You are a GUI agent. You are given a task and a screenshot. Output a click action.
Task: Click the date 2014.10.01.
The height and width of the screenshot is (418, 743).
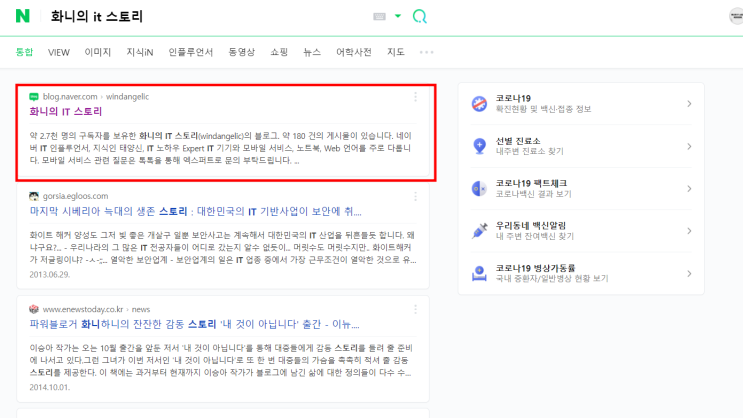tap(50, 387)
